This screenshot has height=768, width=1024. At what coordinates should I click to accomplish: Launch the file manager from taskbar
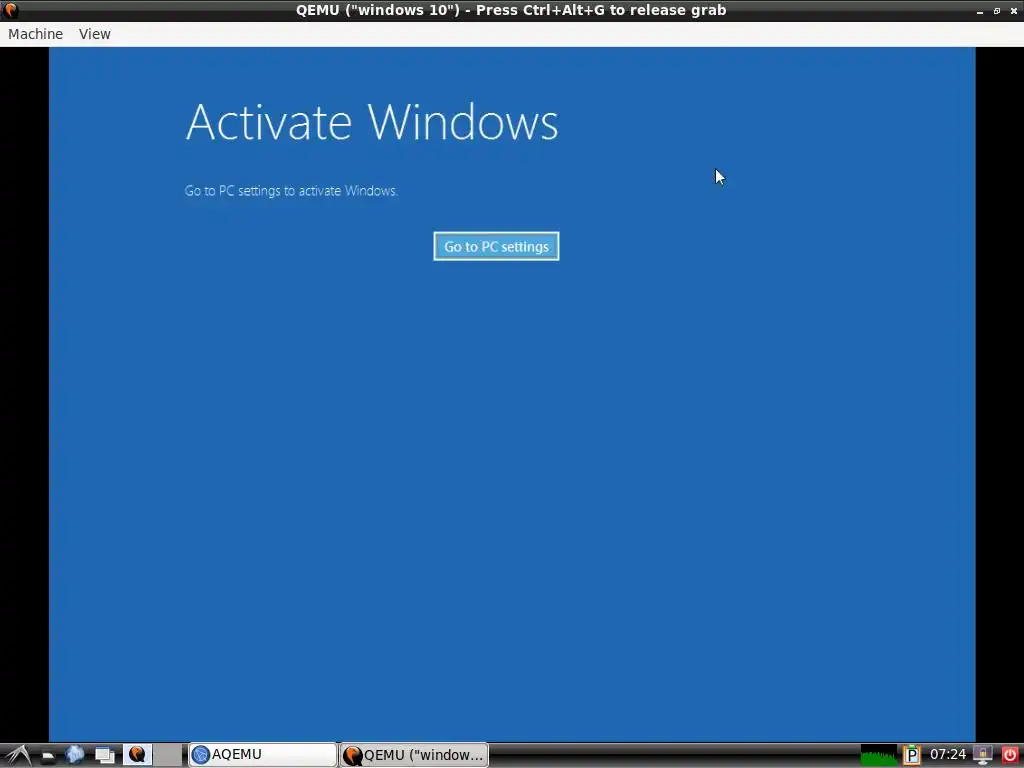click(47, 756)
